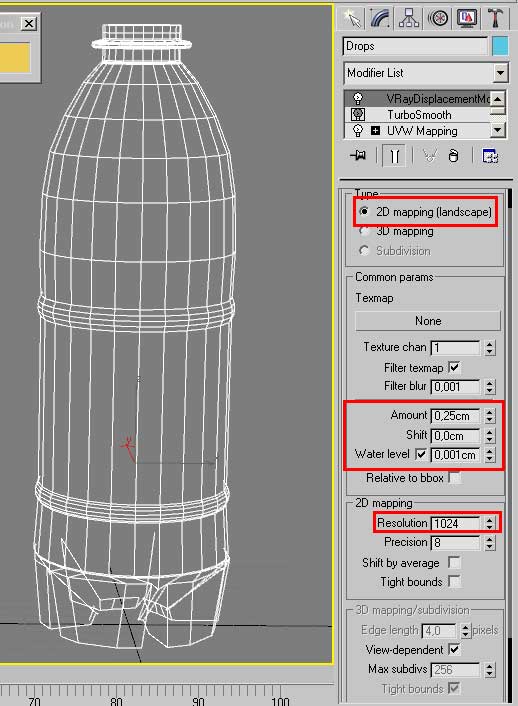Screen dimensions: 518x706
Task: Click the Texmap None button
Action: click(x=428, y=321)
